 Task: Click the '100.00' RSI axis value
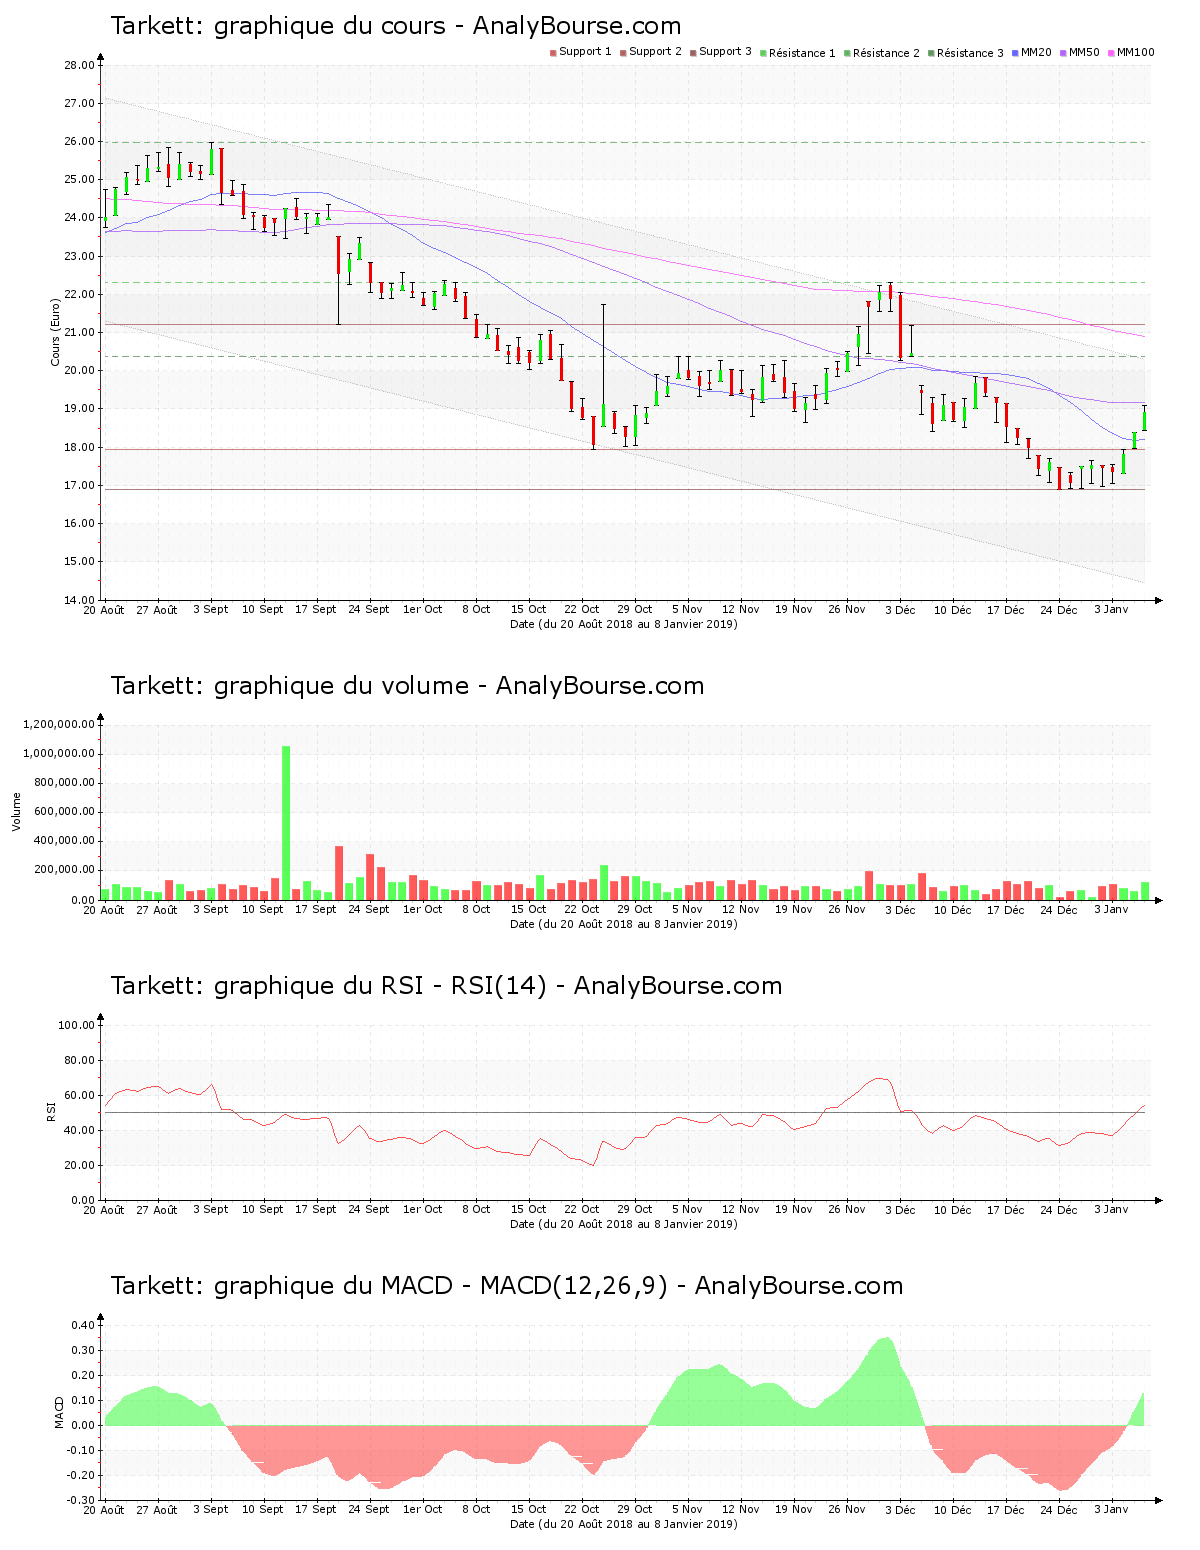click(x=76, y=1026)
